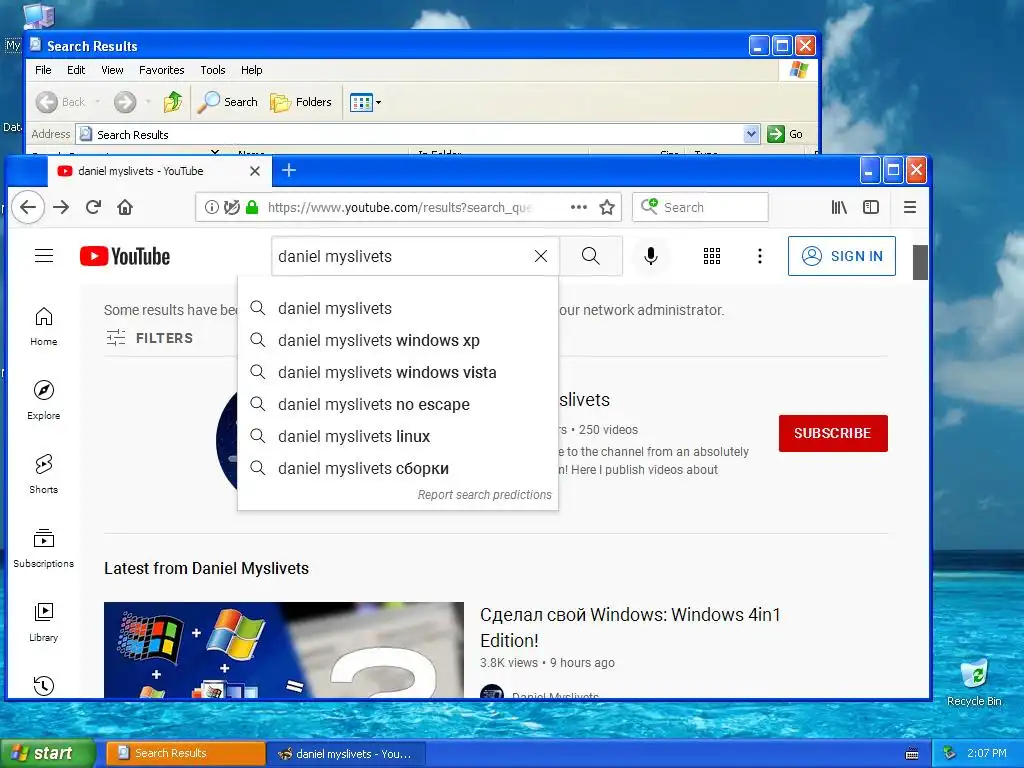Open the Windows Start menu

48,753
